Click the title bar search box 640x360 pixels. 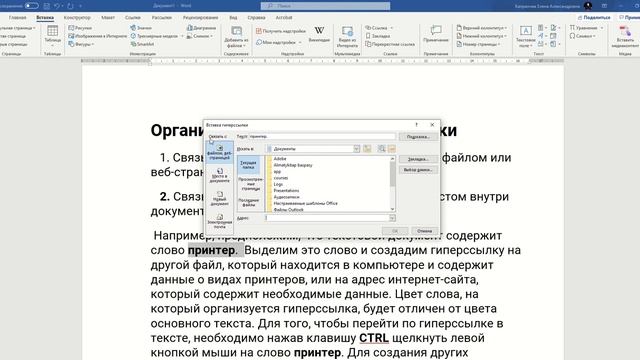tap(325, 6)
